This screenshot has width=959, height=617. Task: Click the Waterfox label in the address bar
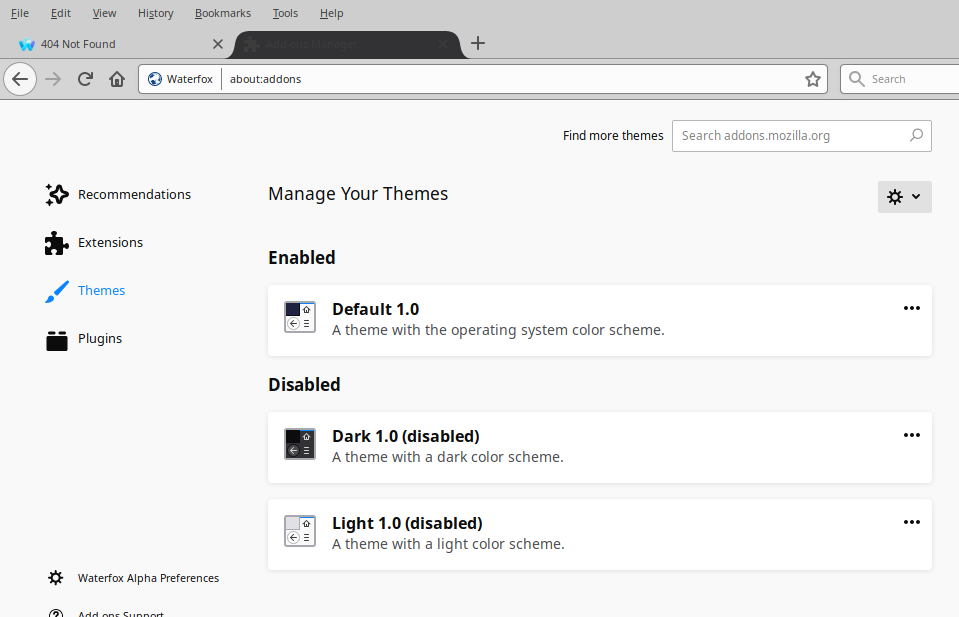point(190,79)
